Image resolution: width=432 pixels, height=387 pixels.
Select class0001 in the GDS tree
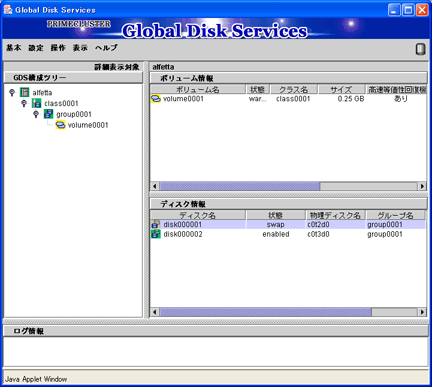click(x=61, y=103)
